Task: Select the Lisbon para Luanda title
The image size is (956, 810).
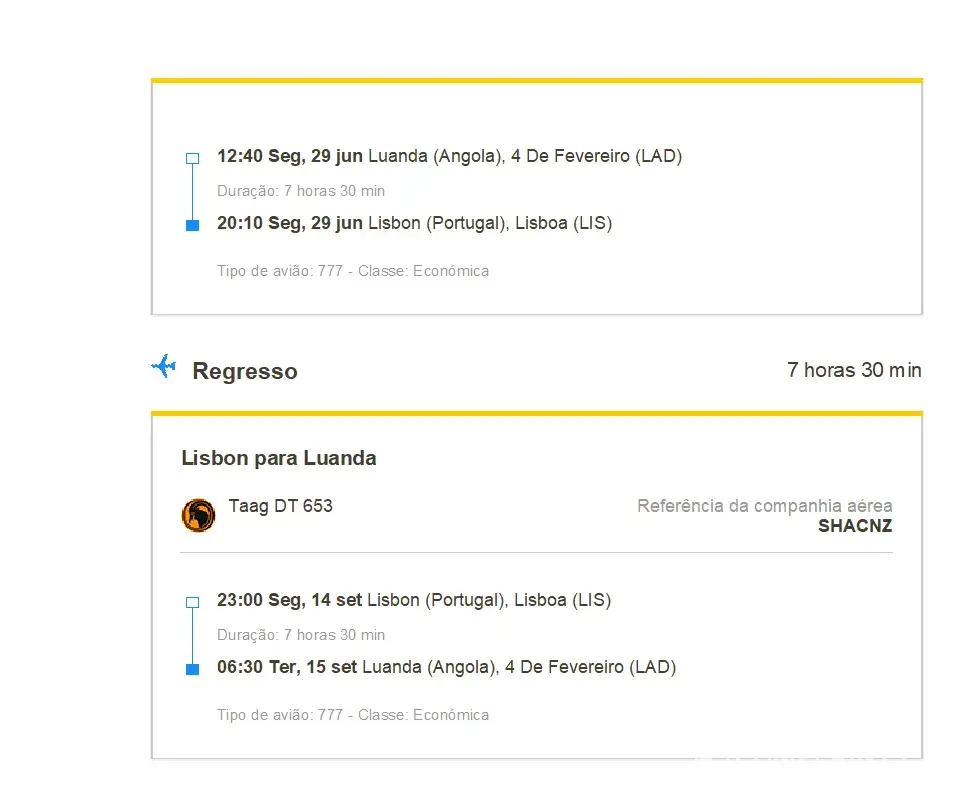Action: pos(279,459)
